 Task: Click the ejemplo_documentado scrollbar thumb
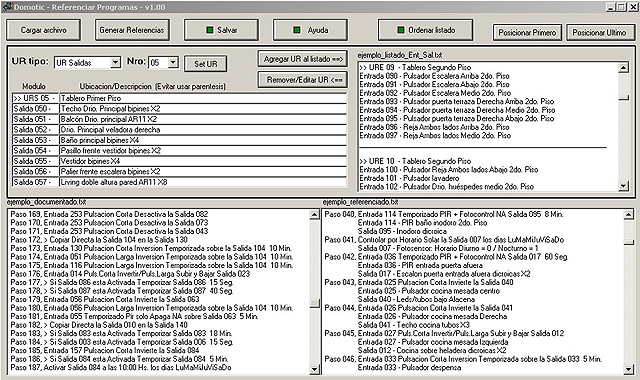(x=314, y=303)
